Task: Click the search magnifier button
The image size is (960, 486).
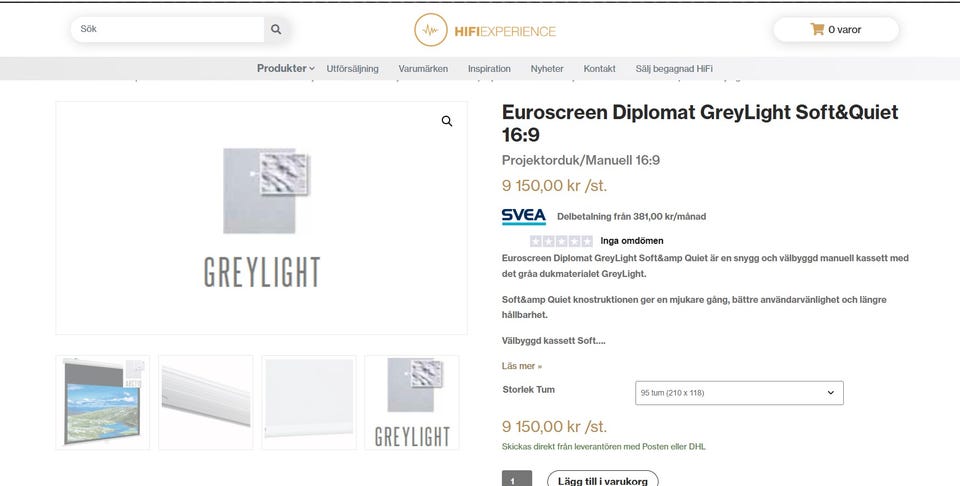Action: (276, 30)
